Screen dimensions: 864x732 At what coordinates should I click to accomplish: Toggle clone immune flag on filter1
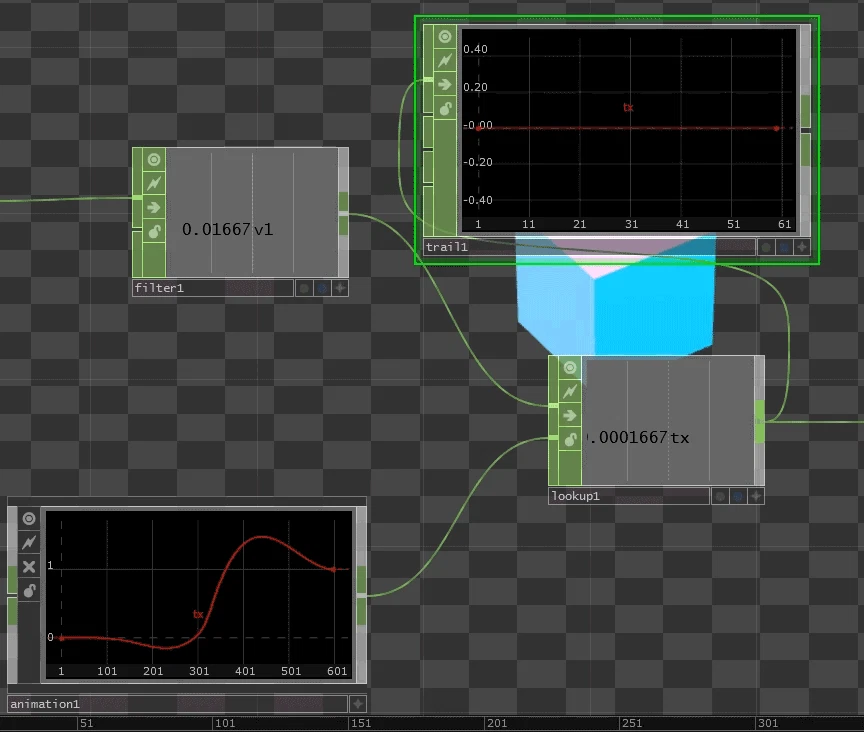pyautogui.click(x=154, y=183)
